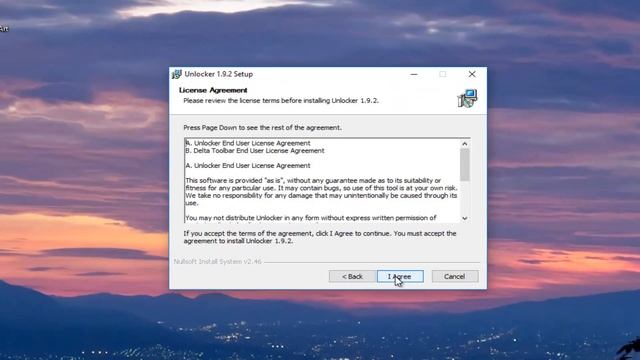Click the installer computer icon in header

click(x=467, y=98)
